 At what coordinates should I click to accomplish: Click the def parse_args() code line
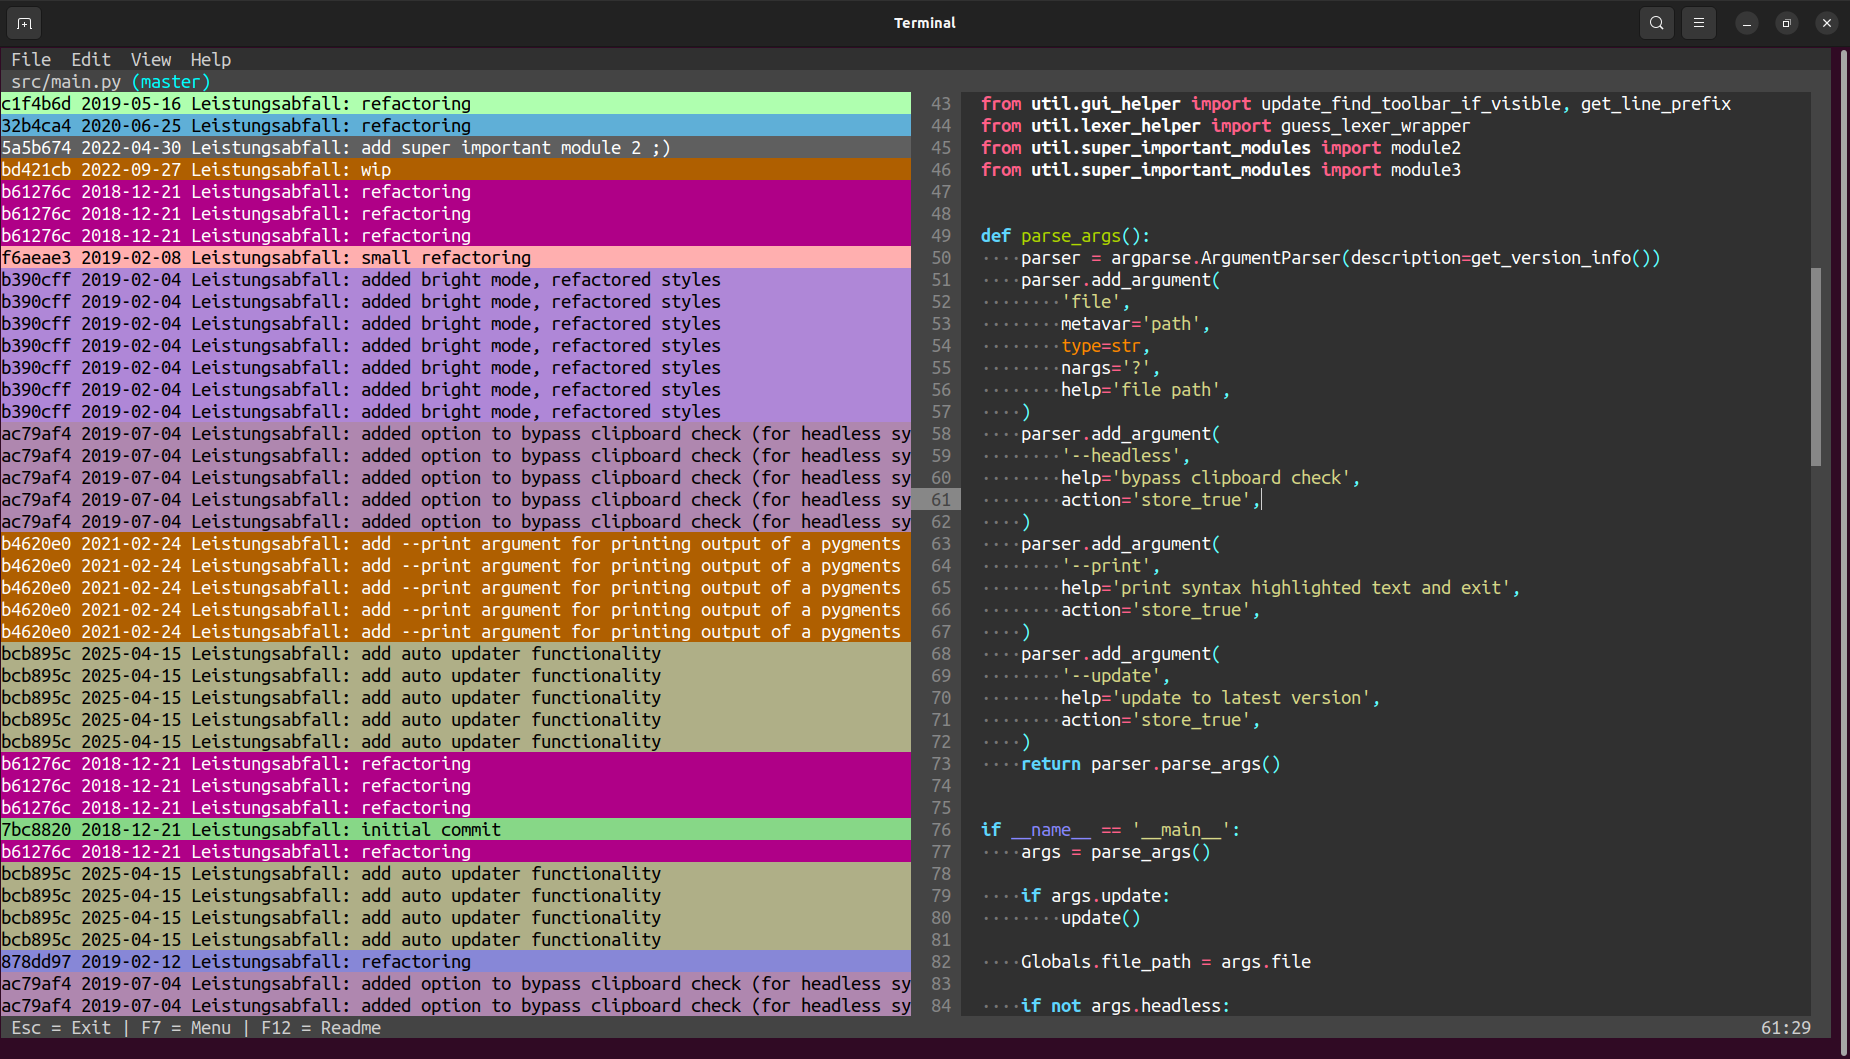point(1065,236)
